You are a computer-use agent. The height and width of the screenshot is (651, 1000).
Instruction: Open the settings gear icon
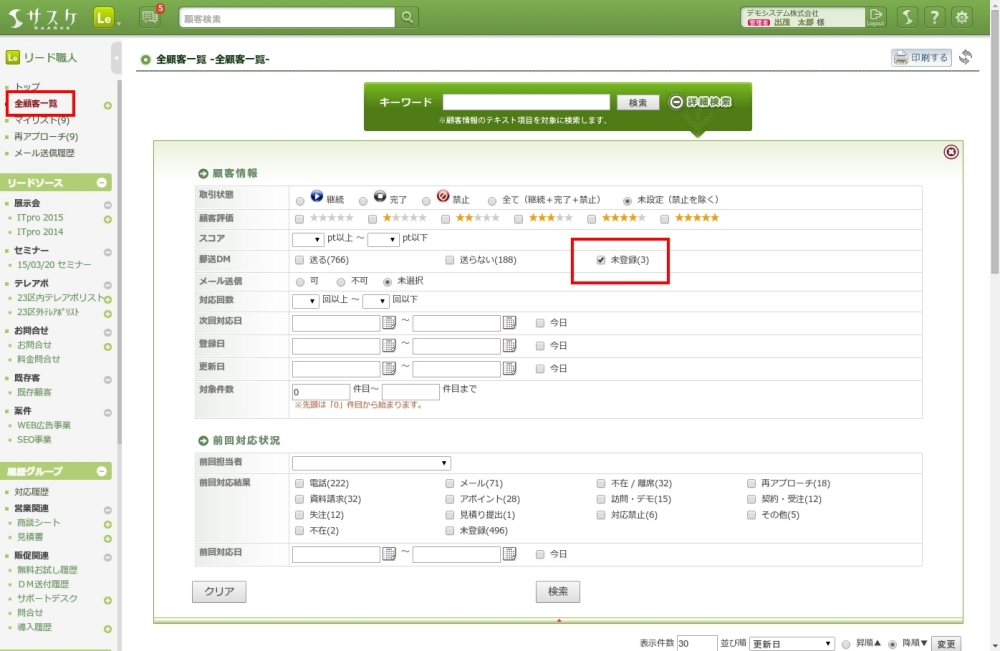(x=962, y=17)
